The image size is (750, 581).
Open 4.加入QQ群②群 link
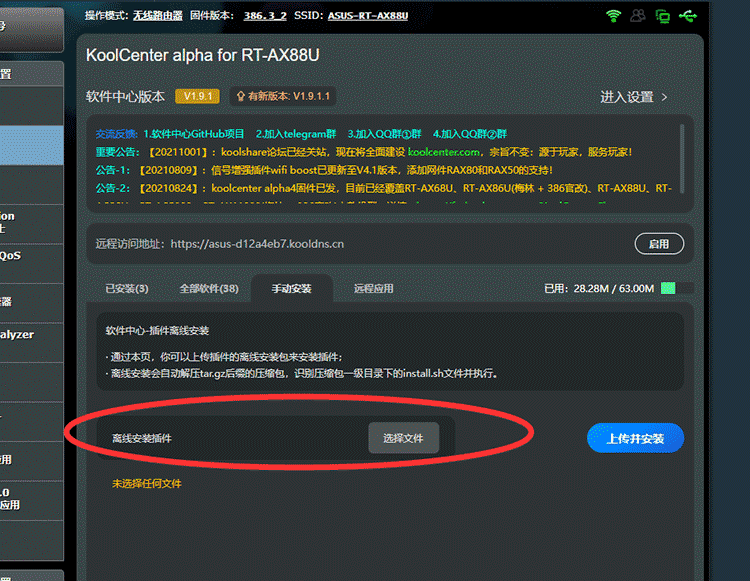coord(470,134)
